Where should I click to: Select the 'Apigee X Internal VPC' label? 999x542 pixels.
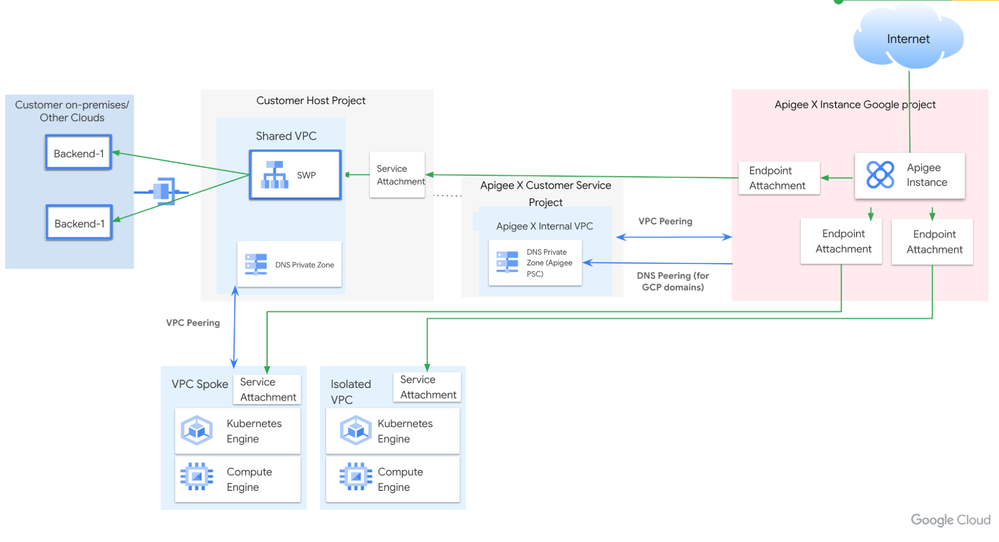point(545,226)
